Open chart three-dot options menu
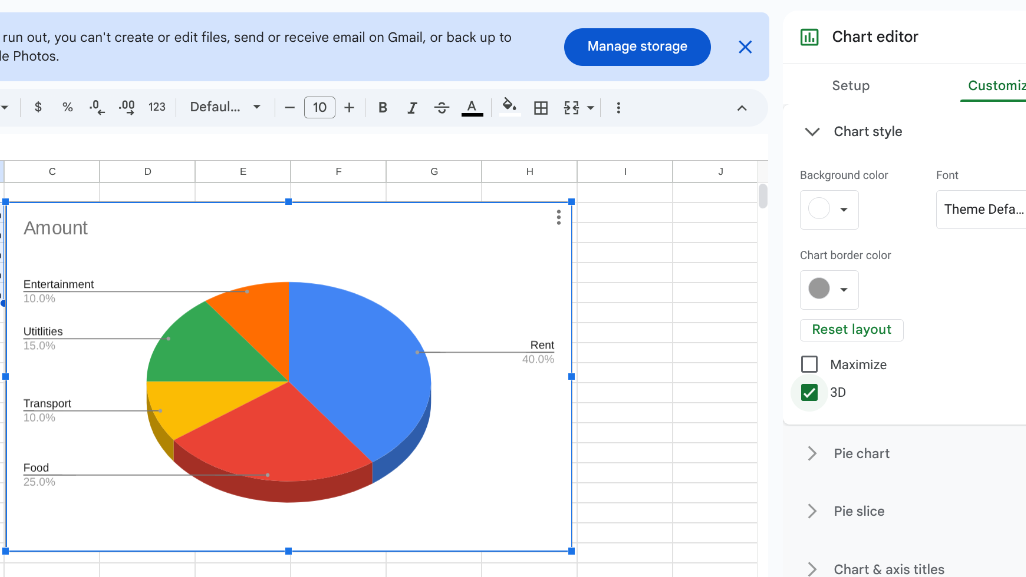The width and height of the screenshot is (1026, 577). click(558, 218)
